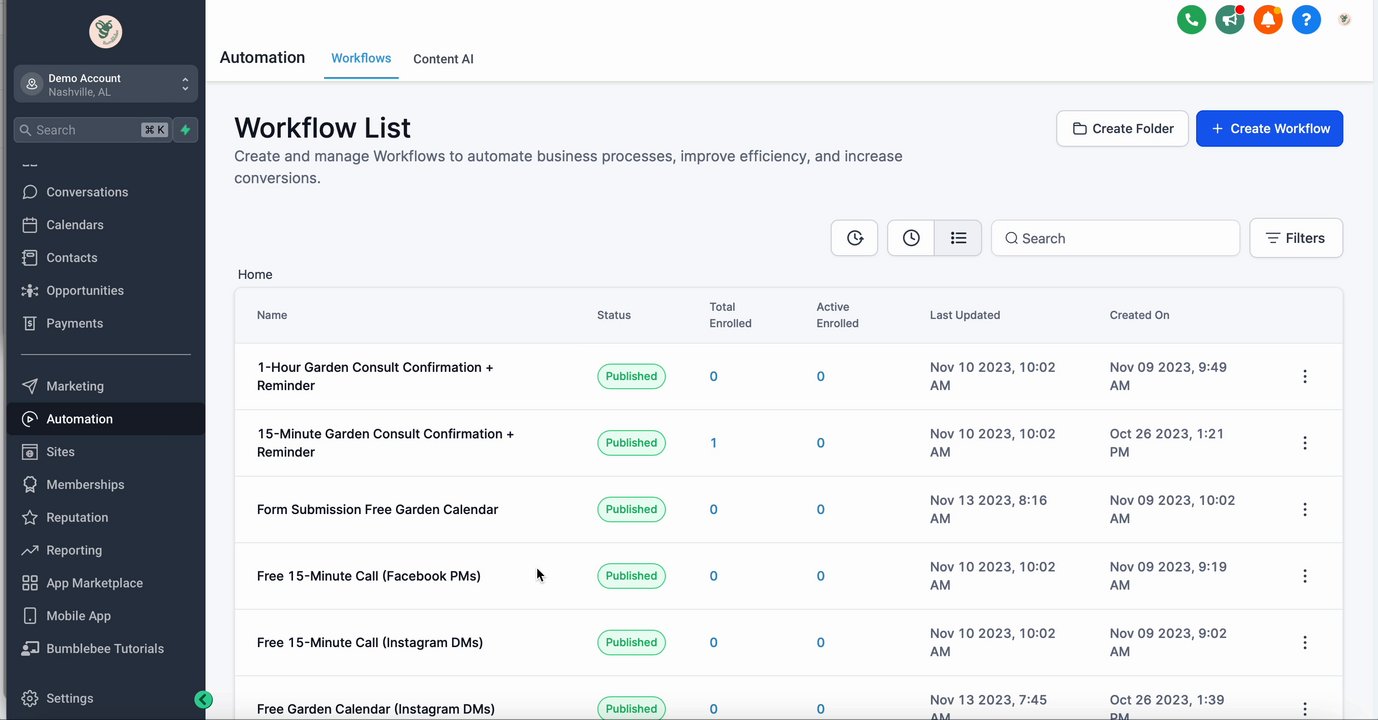
Task: Open Conversations in the sidebar
Action: point(87,192)
